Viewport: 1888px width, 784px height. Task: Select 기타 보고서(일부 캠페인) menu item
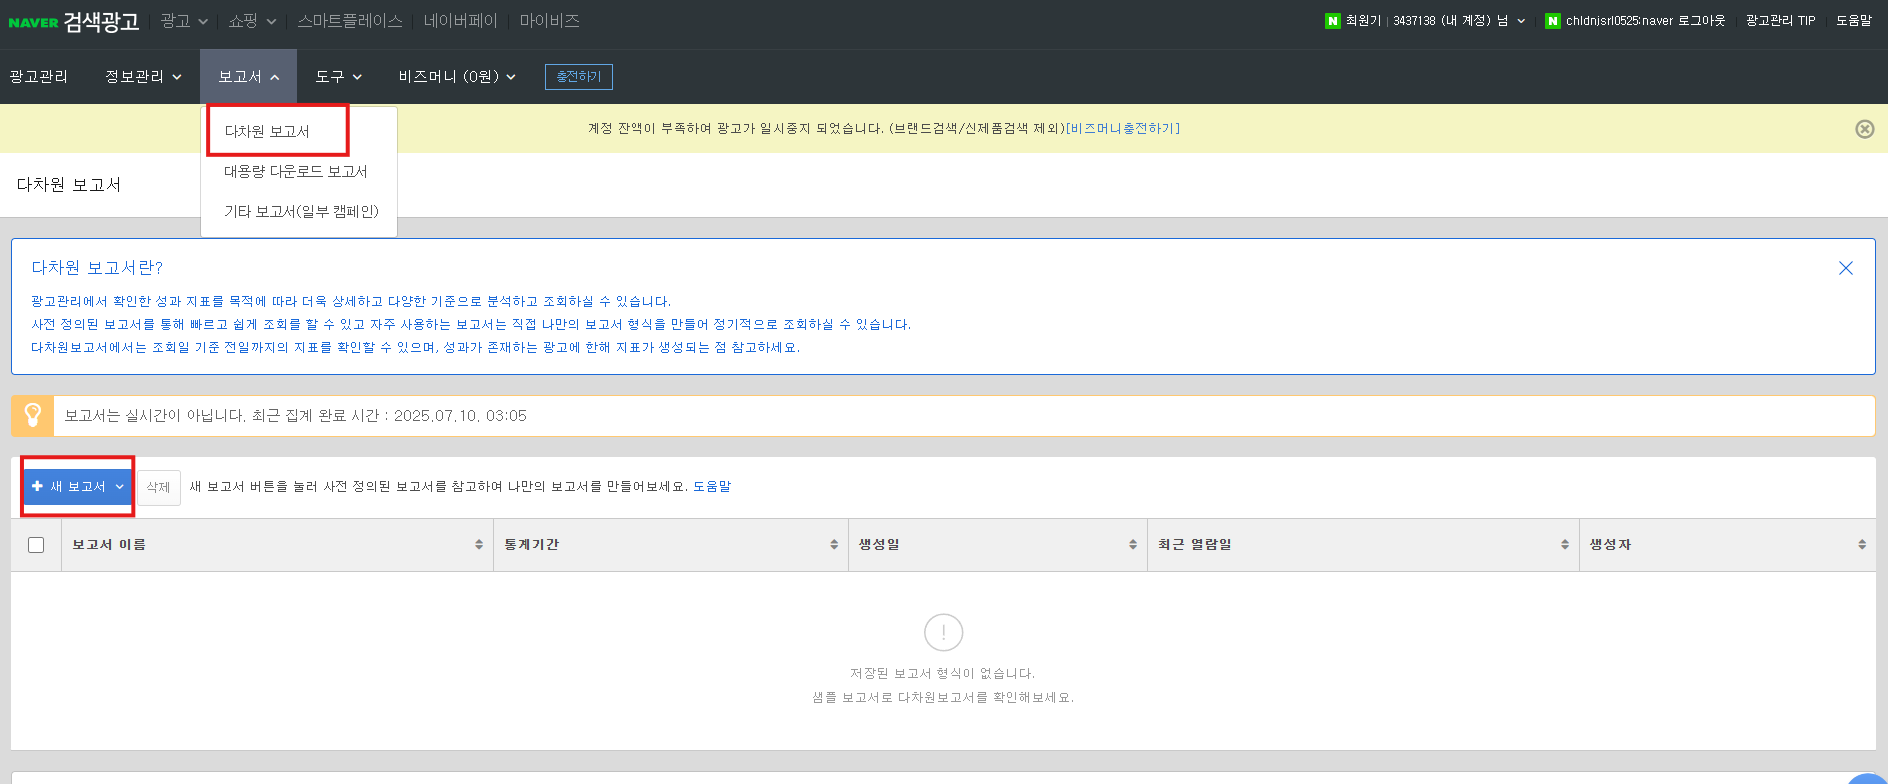[301, 211]
